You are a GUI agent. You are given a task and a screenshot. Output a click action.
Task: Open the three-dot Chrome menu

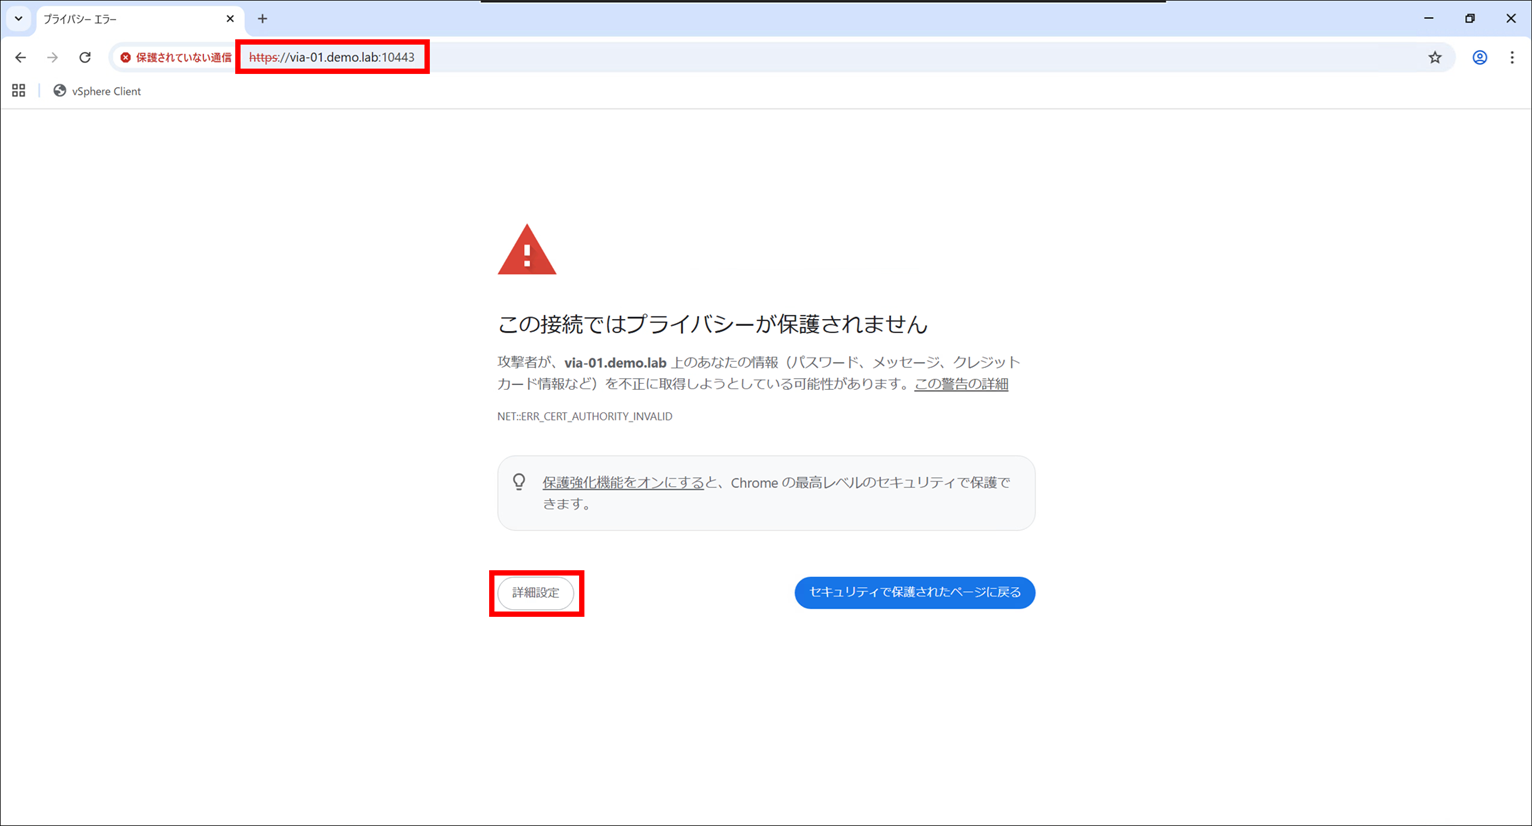pyautogui.click(x=1513, y=57)
